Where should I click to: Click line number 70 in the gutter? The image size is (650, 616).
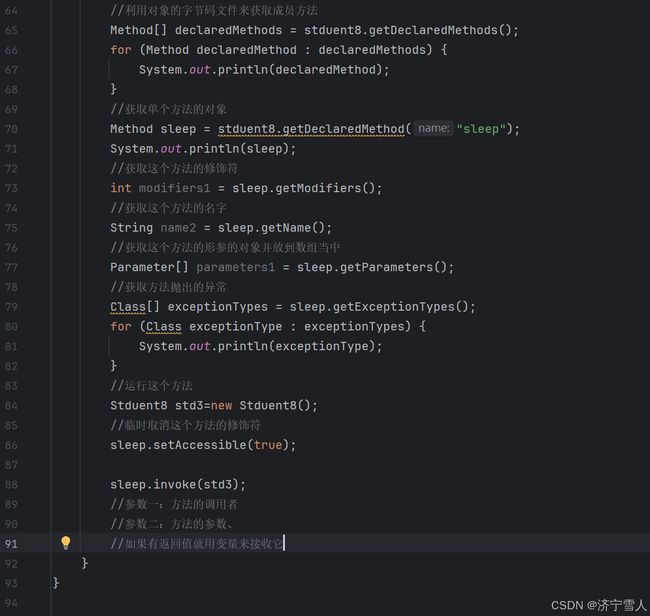[x=11, y=129]
